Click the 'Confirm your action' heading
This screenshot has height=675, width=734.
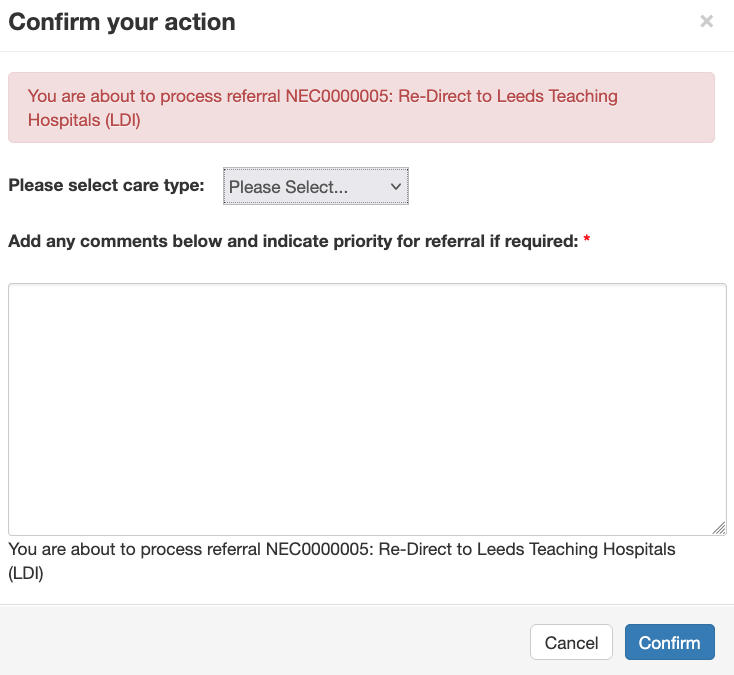point(122,21)
